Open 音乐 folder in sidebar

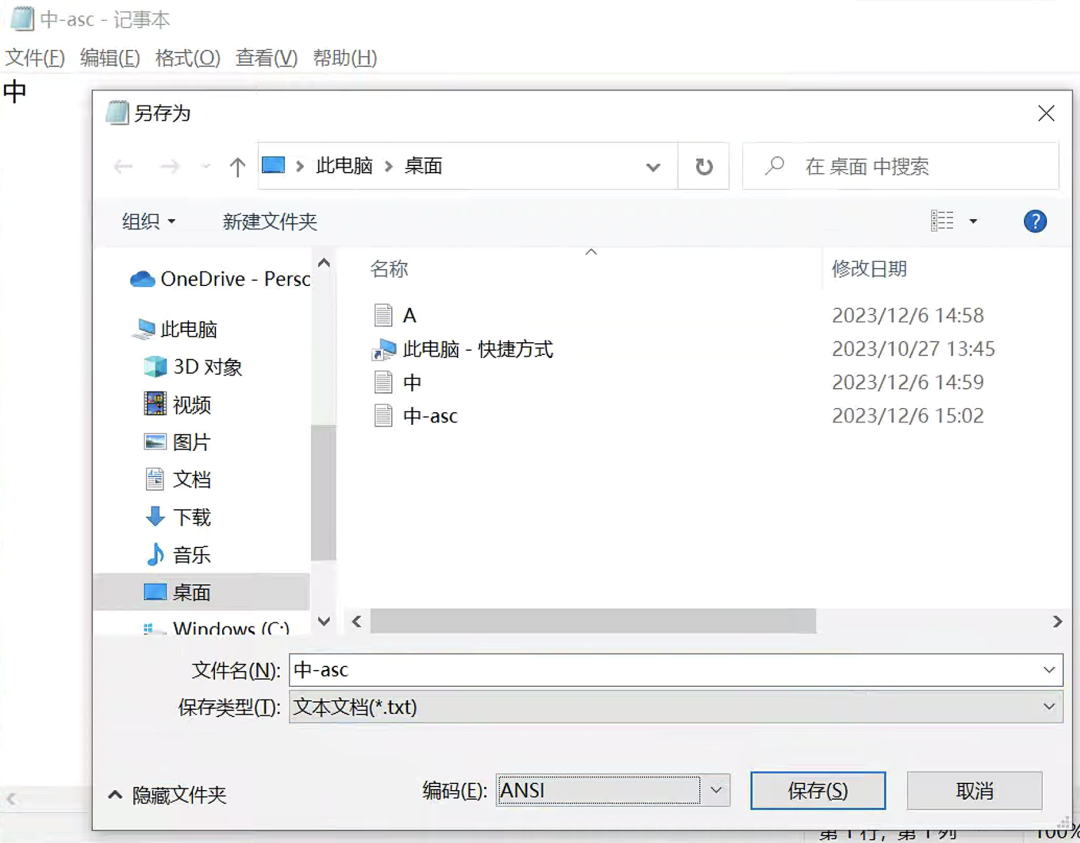178,554
